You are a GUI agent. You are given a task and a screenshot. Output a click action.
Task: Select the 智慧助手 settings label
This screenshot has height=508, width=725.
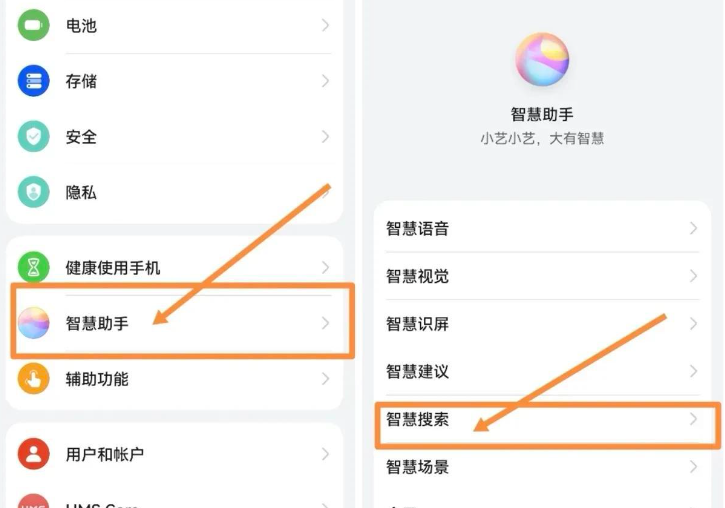[x=97, y=323]
